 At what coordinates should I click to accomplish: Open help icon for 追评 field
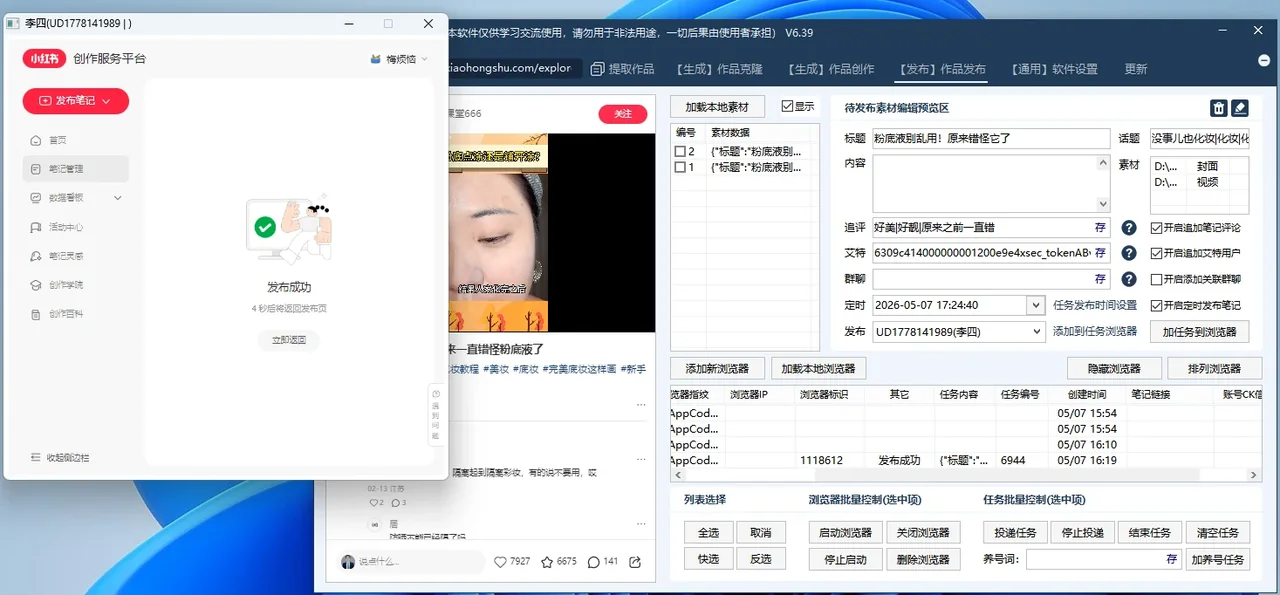[1129, 228]
